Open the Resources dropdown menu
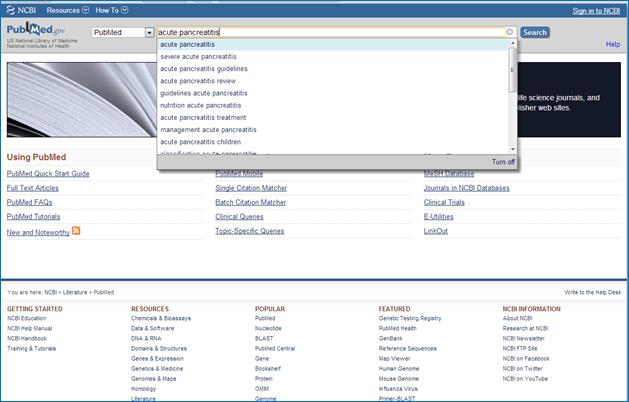Viewport: 629px width, 402px height. coord(67,10)
